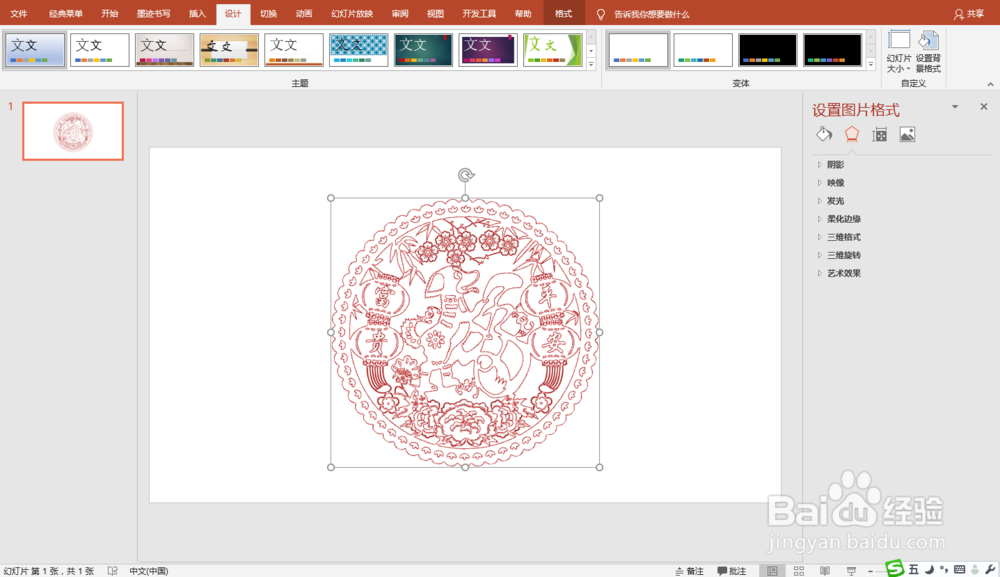Click the spell check book icon
The height and width of the screenshot is (577, 1000).
(x=112, y=571)
